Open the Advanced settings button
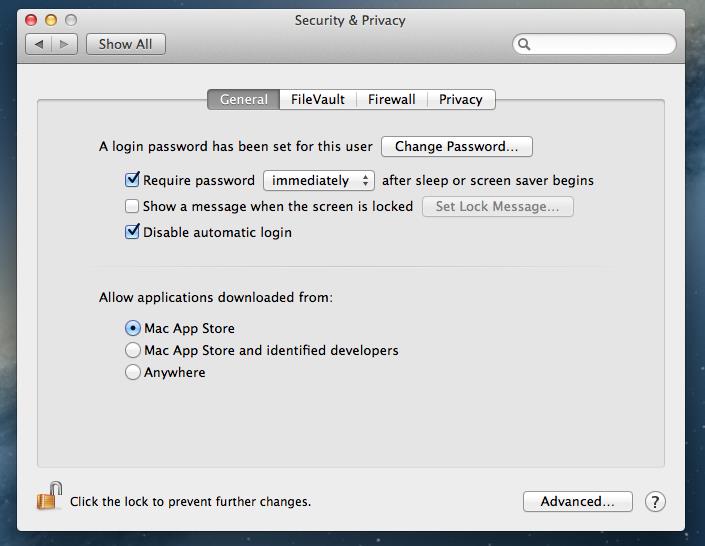Viewport: 705px width, 546px height. (577, 501)
